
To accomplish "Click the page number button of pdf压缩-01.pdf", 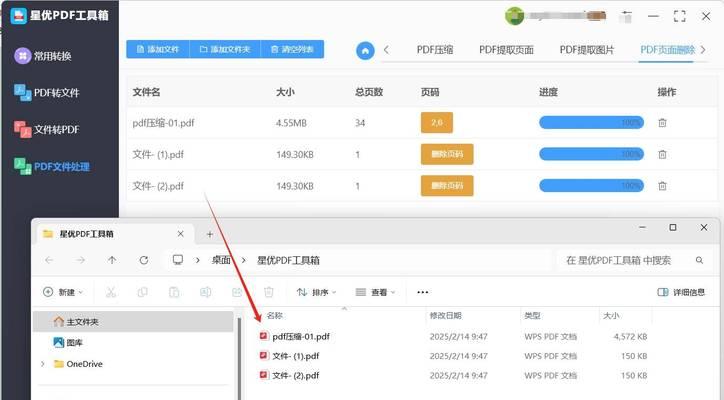I will [x=437, y=122].
